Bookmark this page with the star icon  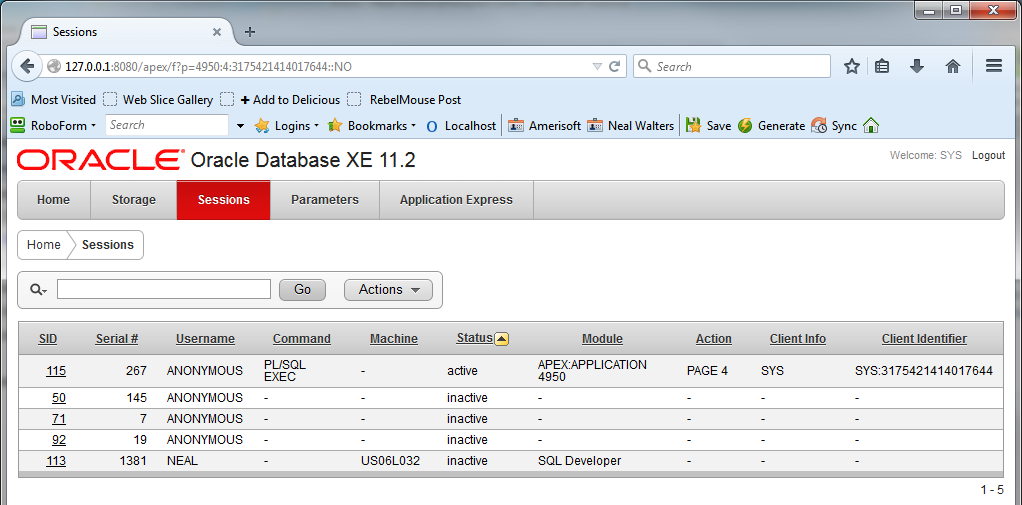coord(852,66)
